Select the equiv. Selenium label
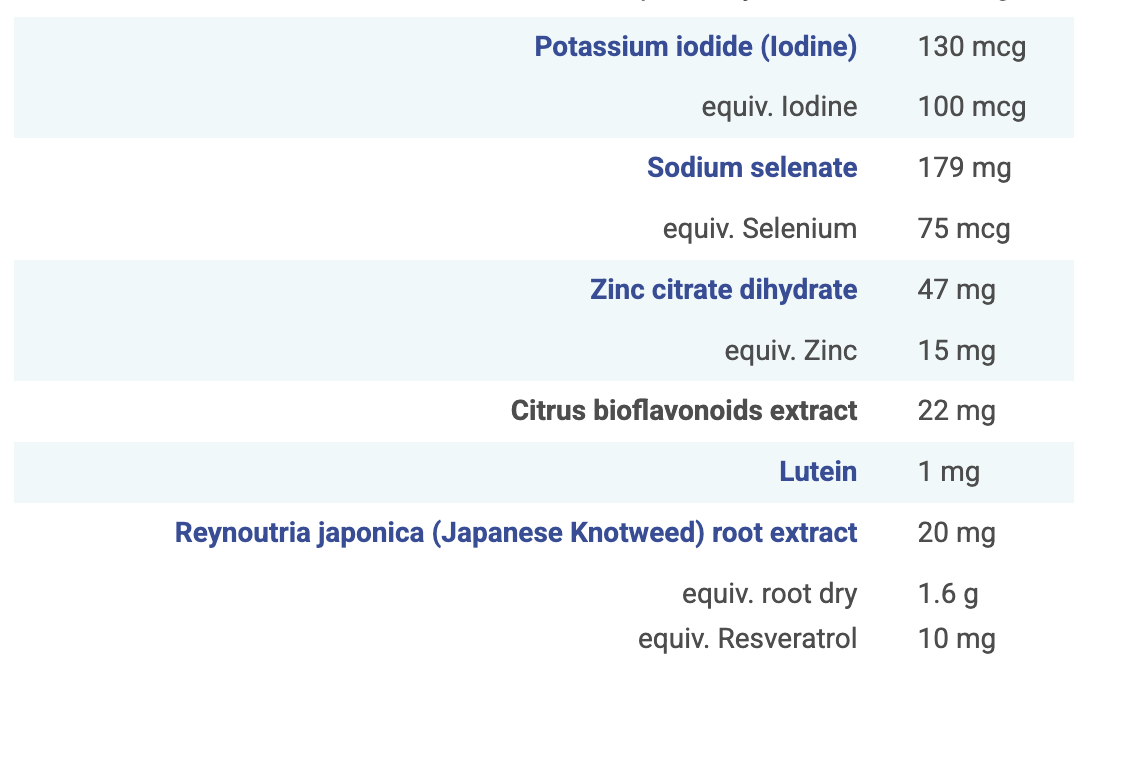The image size is (1126, 758). tap(759, 229)
